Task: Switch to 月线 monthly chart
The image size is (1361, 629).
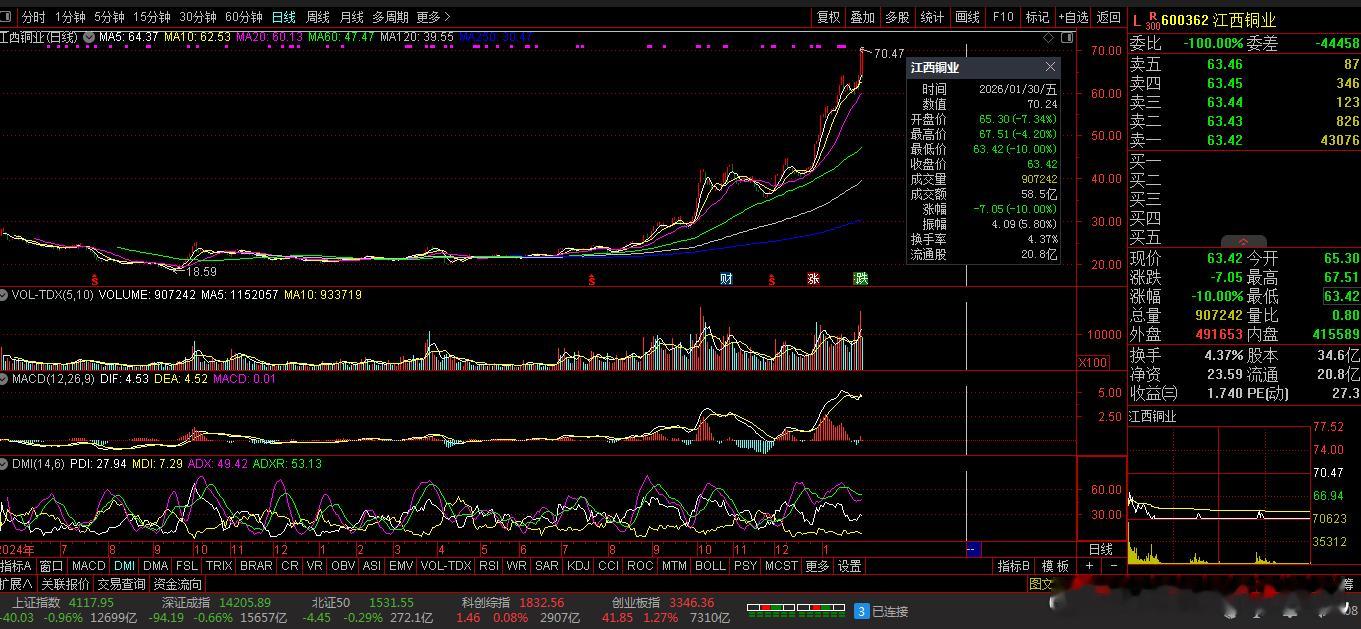Action: click(352, 17)
